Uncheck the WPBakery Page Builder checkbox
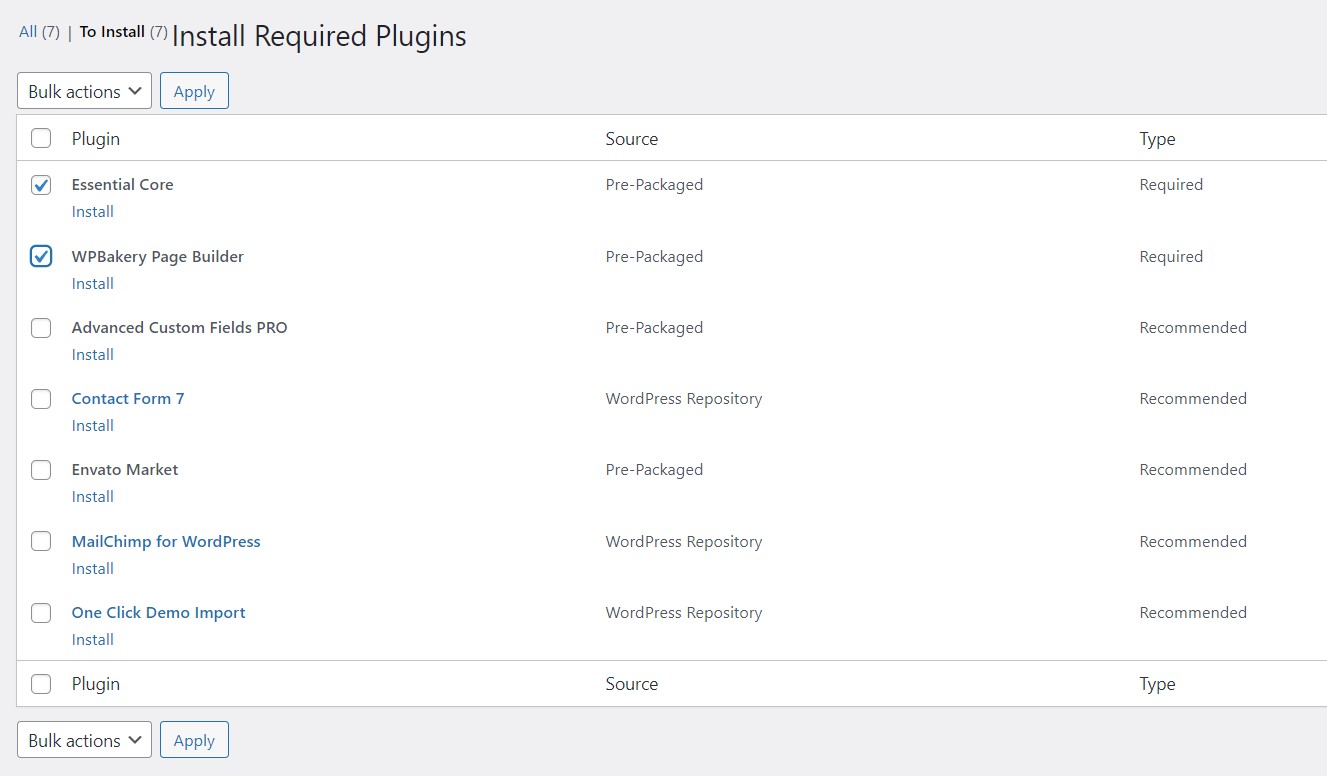 pos(41,257)
